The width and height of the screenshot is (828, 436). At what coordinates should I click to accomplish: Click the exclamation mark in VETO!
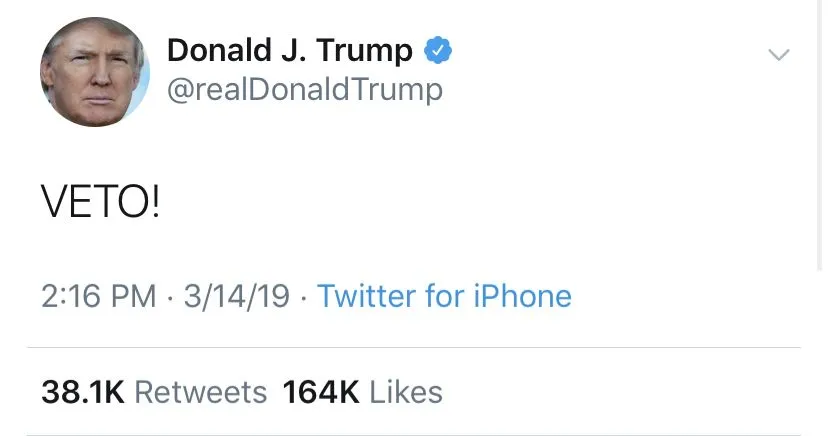coord(152,205)
